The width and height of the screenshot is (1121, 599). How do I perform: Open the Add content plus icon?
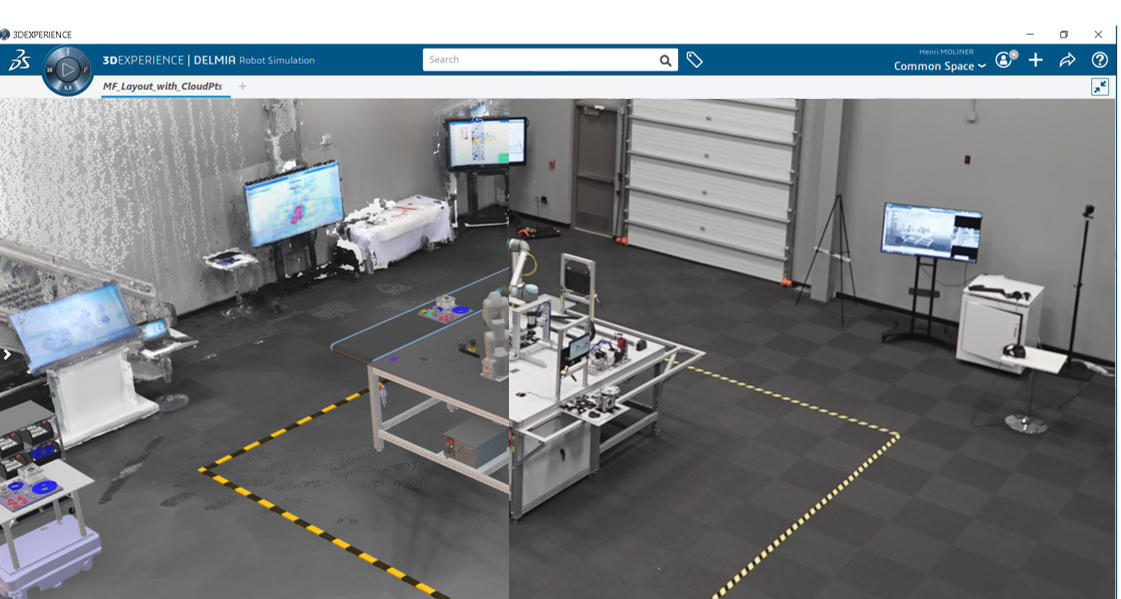tap(1035, 58)
